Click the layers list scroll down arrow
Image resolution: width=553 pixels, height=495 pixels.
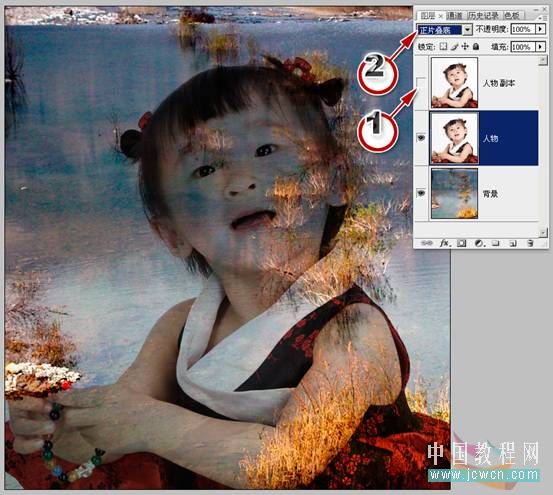[543, 232]
